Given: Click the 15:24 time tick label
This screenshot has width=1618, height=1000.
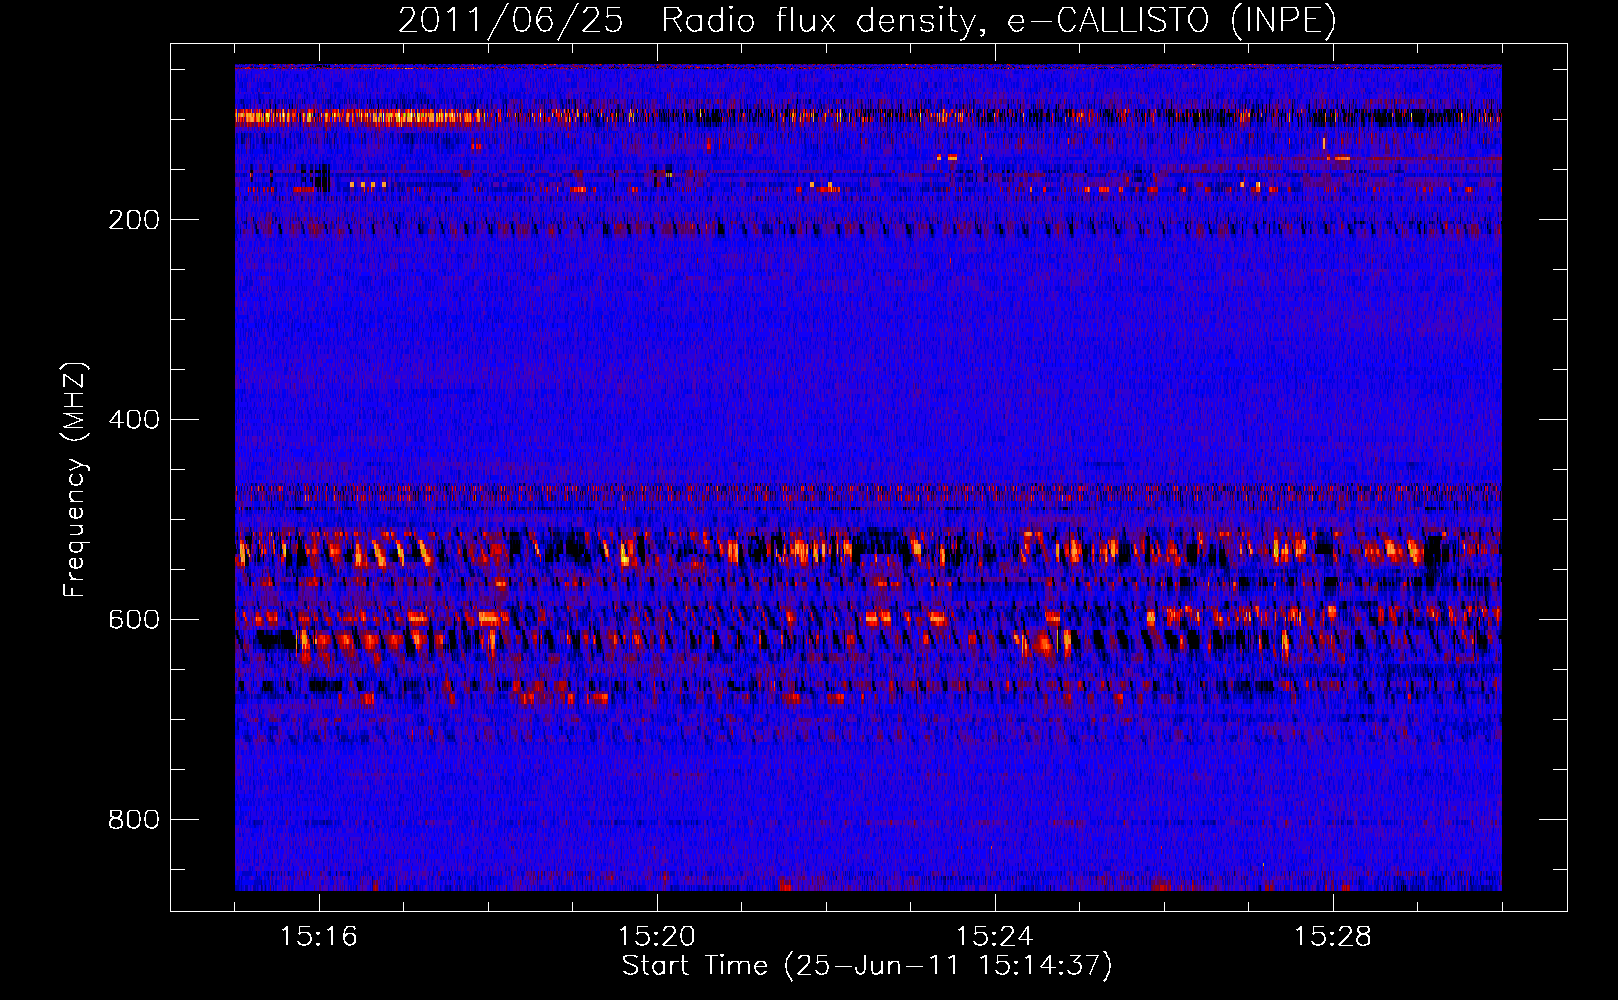Looking at the screenshot, I should [995, 937].
